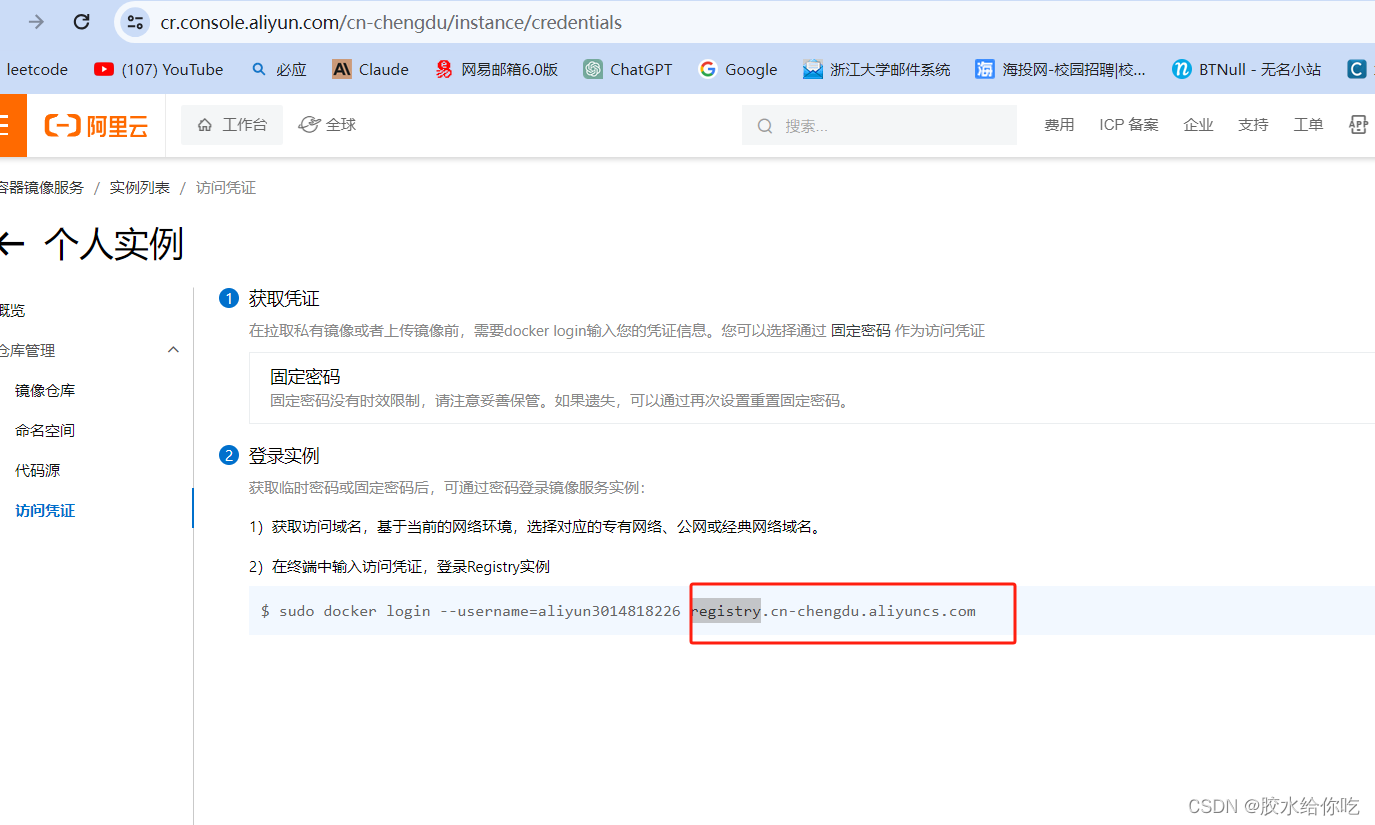Screen dimensions: 1375x825
Task: Click the highlighted word registry in command
Action: pos(727,611)
